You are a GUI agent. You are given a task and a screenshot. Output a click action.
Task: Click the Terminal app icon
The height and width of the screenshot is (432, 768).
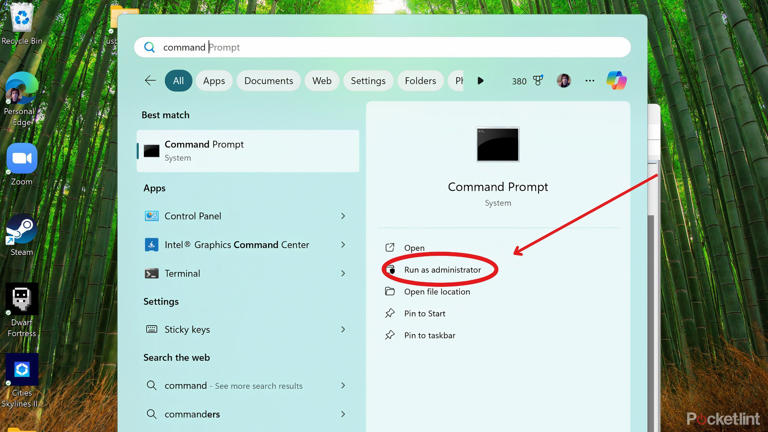[151, 273]
